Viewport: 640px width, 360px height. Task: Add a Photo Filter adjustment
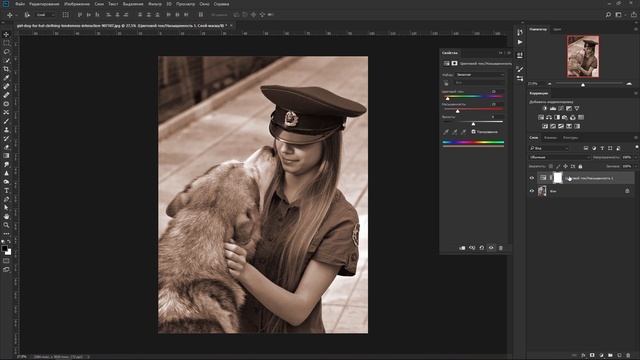pyautogui.click(x=565, y=118)
